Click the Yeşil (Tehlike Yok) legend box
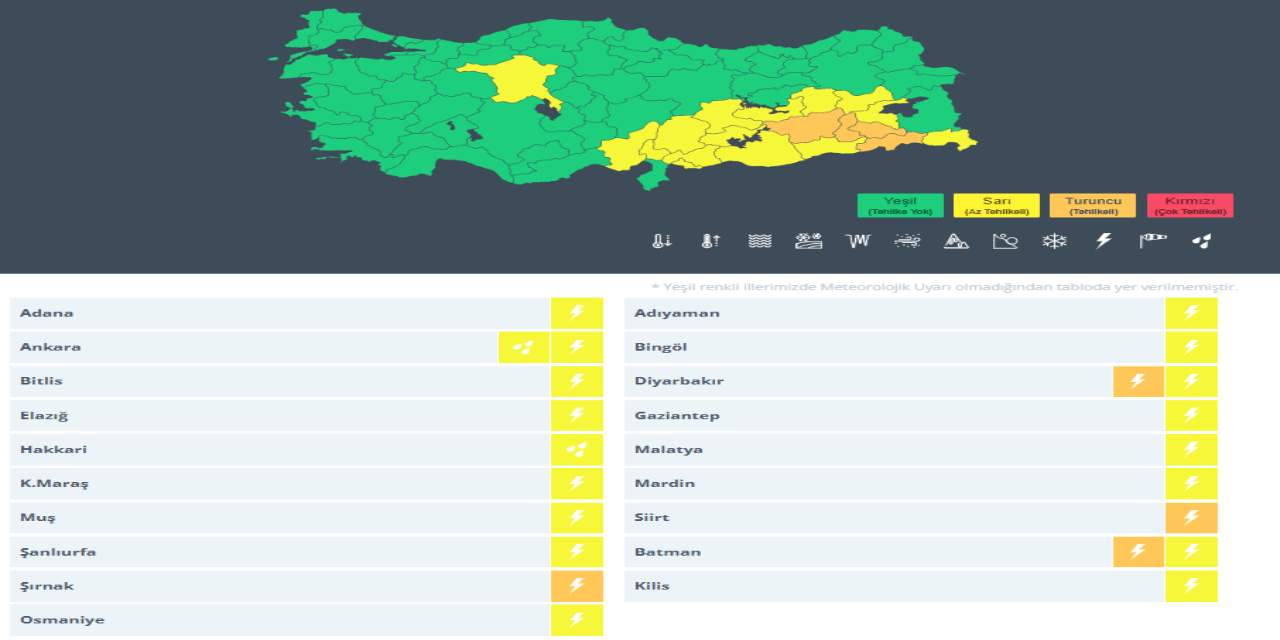The image size is (1280, 640). pyautogui.click(x=900, y=206)
